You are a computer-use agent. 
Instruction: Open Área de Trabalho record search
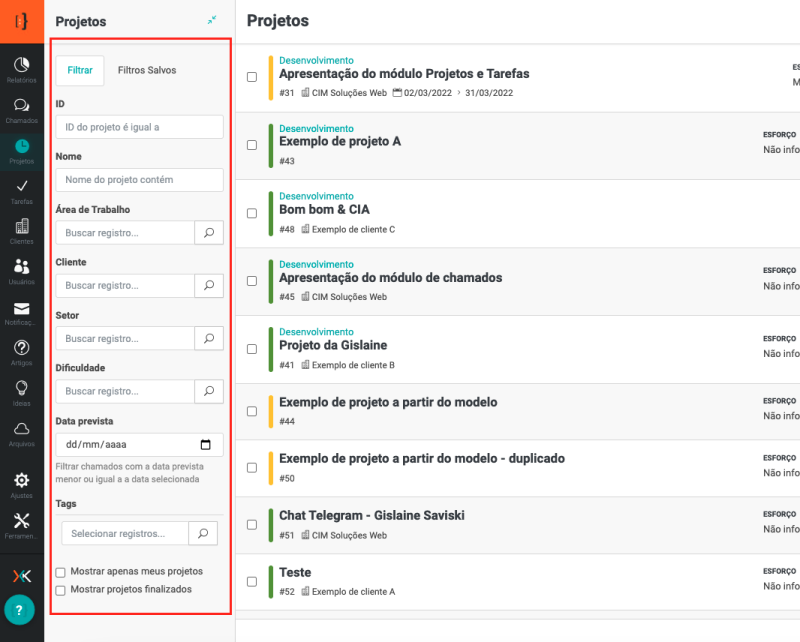(208, 232)
